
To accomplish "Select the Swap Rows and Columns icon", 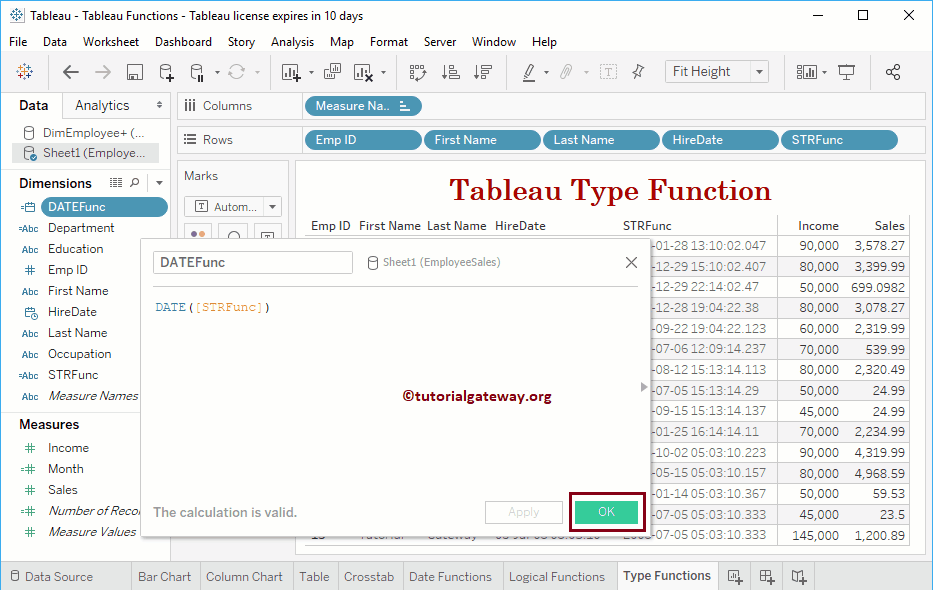I will point(417,71).
